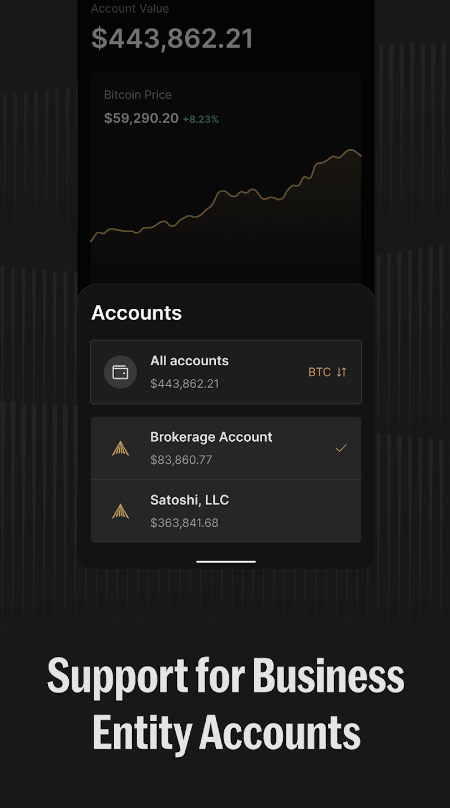This screenshot has height=808, width=450.
Task: Tap the bottom sheet handle bar
Action: [x=226, y=562]
